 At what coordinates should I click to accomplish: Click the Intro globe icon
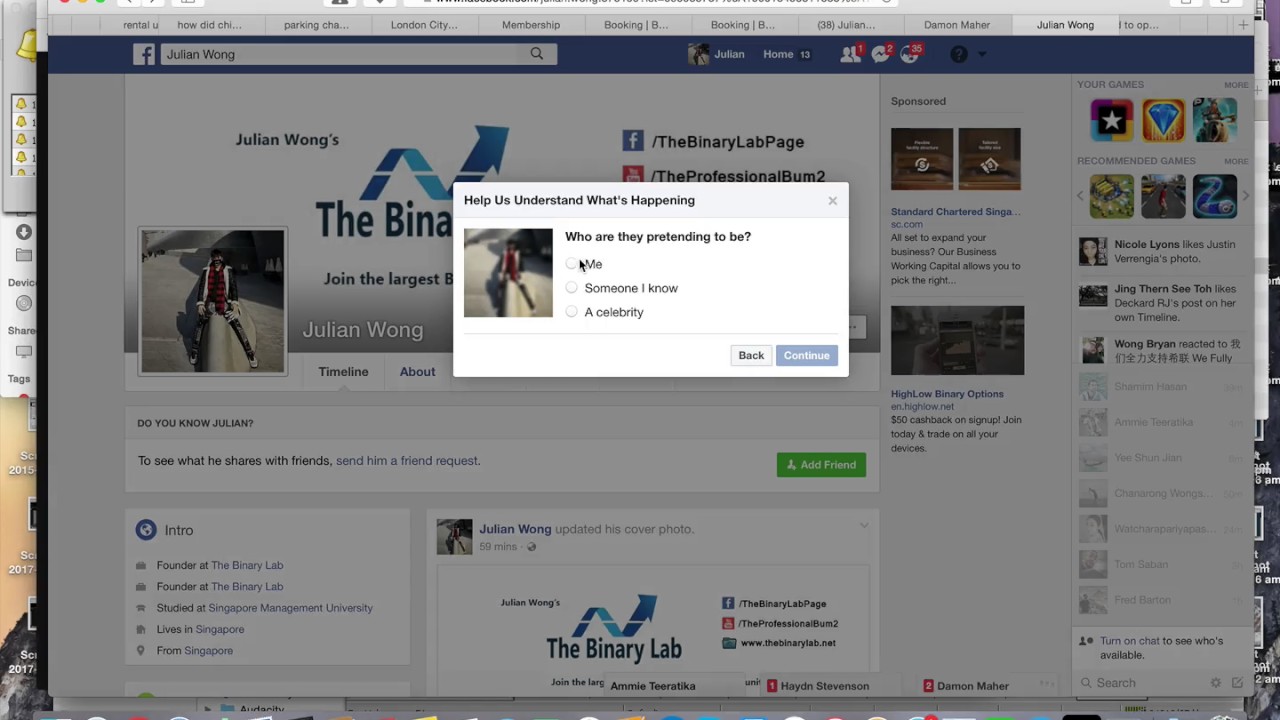coord(146,530)
